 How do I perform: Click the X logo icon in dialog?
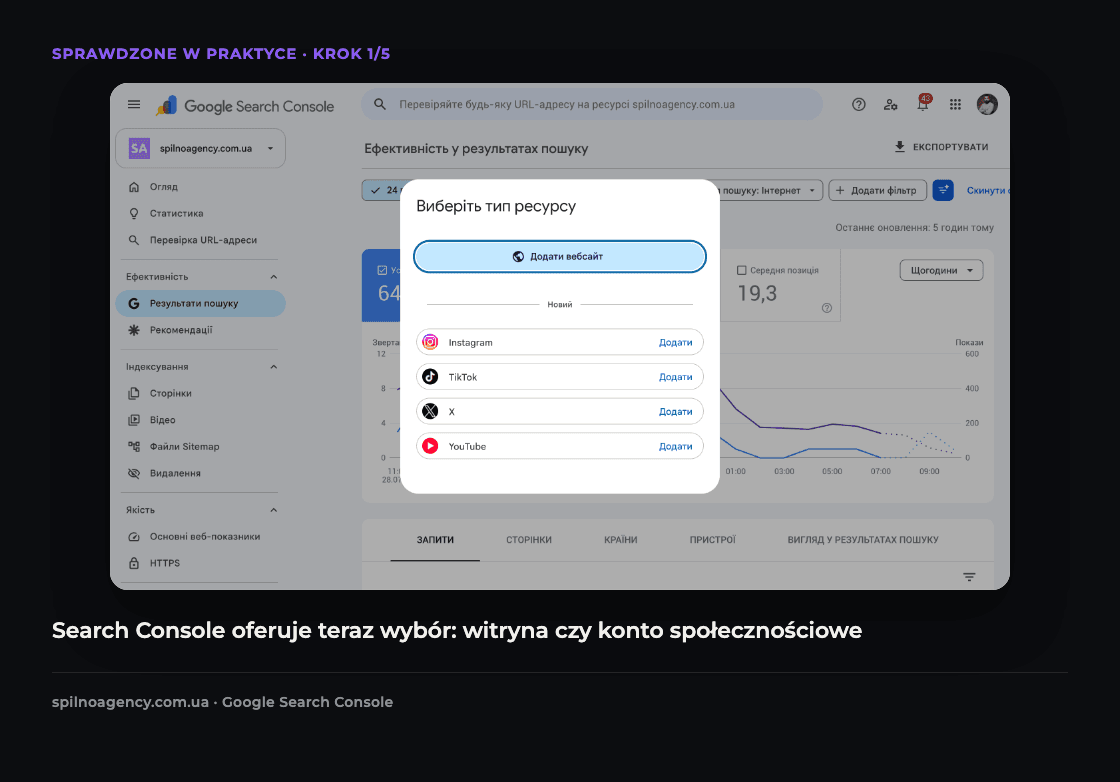430,411
